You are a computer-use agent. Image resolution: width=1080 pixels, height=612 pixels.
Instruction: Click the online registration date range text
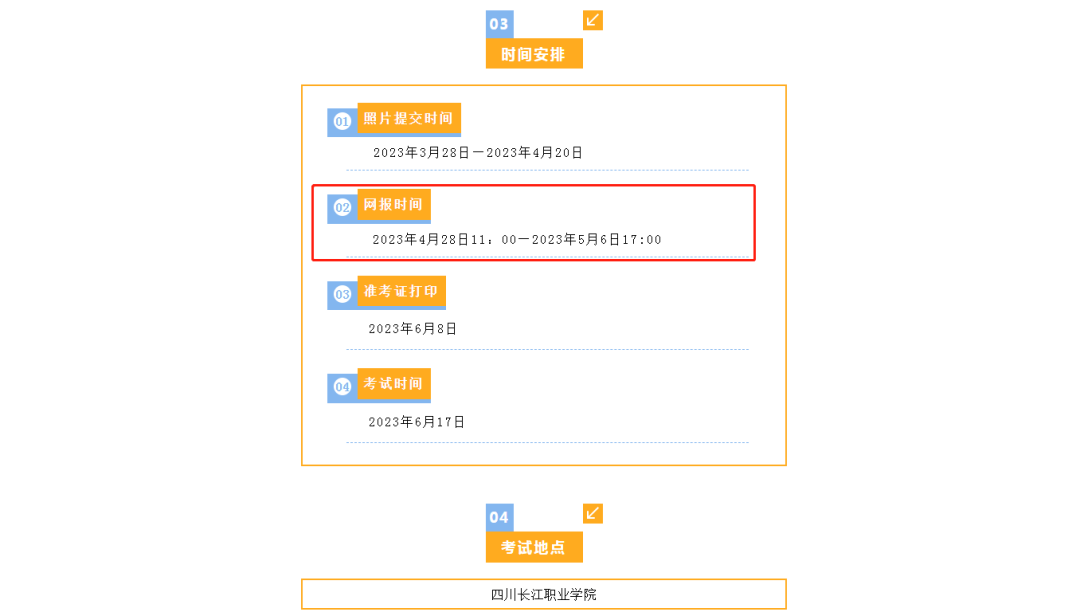click(517, 240)
